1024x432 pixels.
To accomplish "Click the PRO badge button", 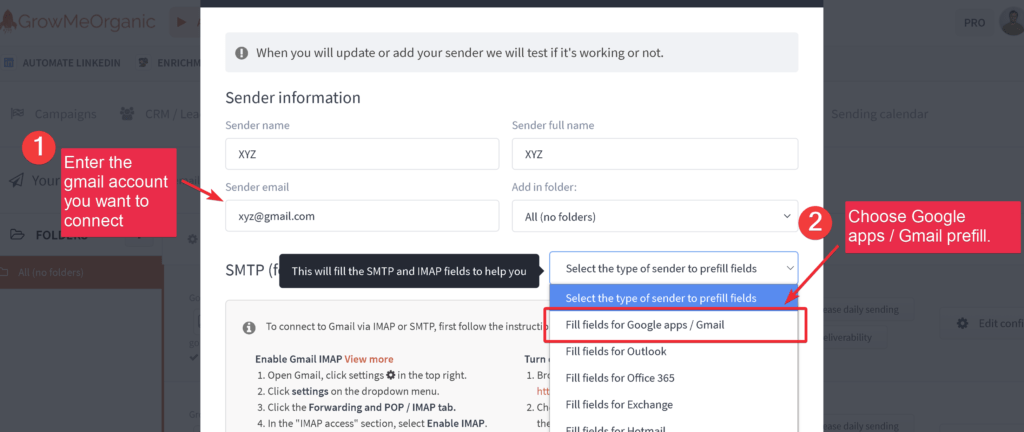I will (974, 23).
